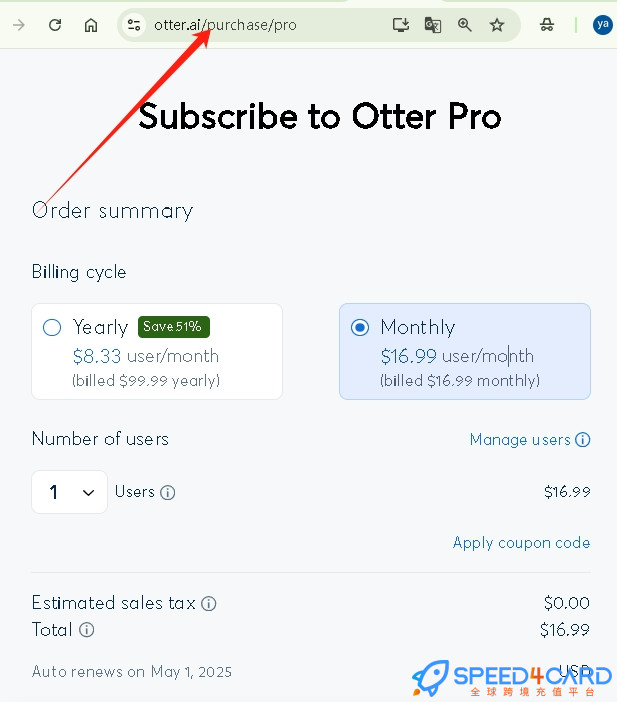Click the info icon next to Total
This screenshot has width=617, height=702.
[87, 630]
